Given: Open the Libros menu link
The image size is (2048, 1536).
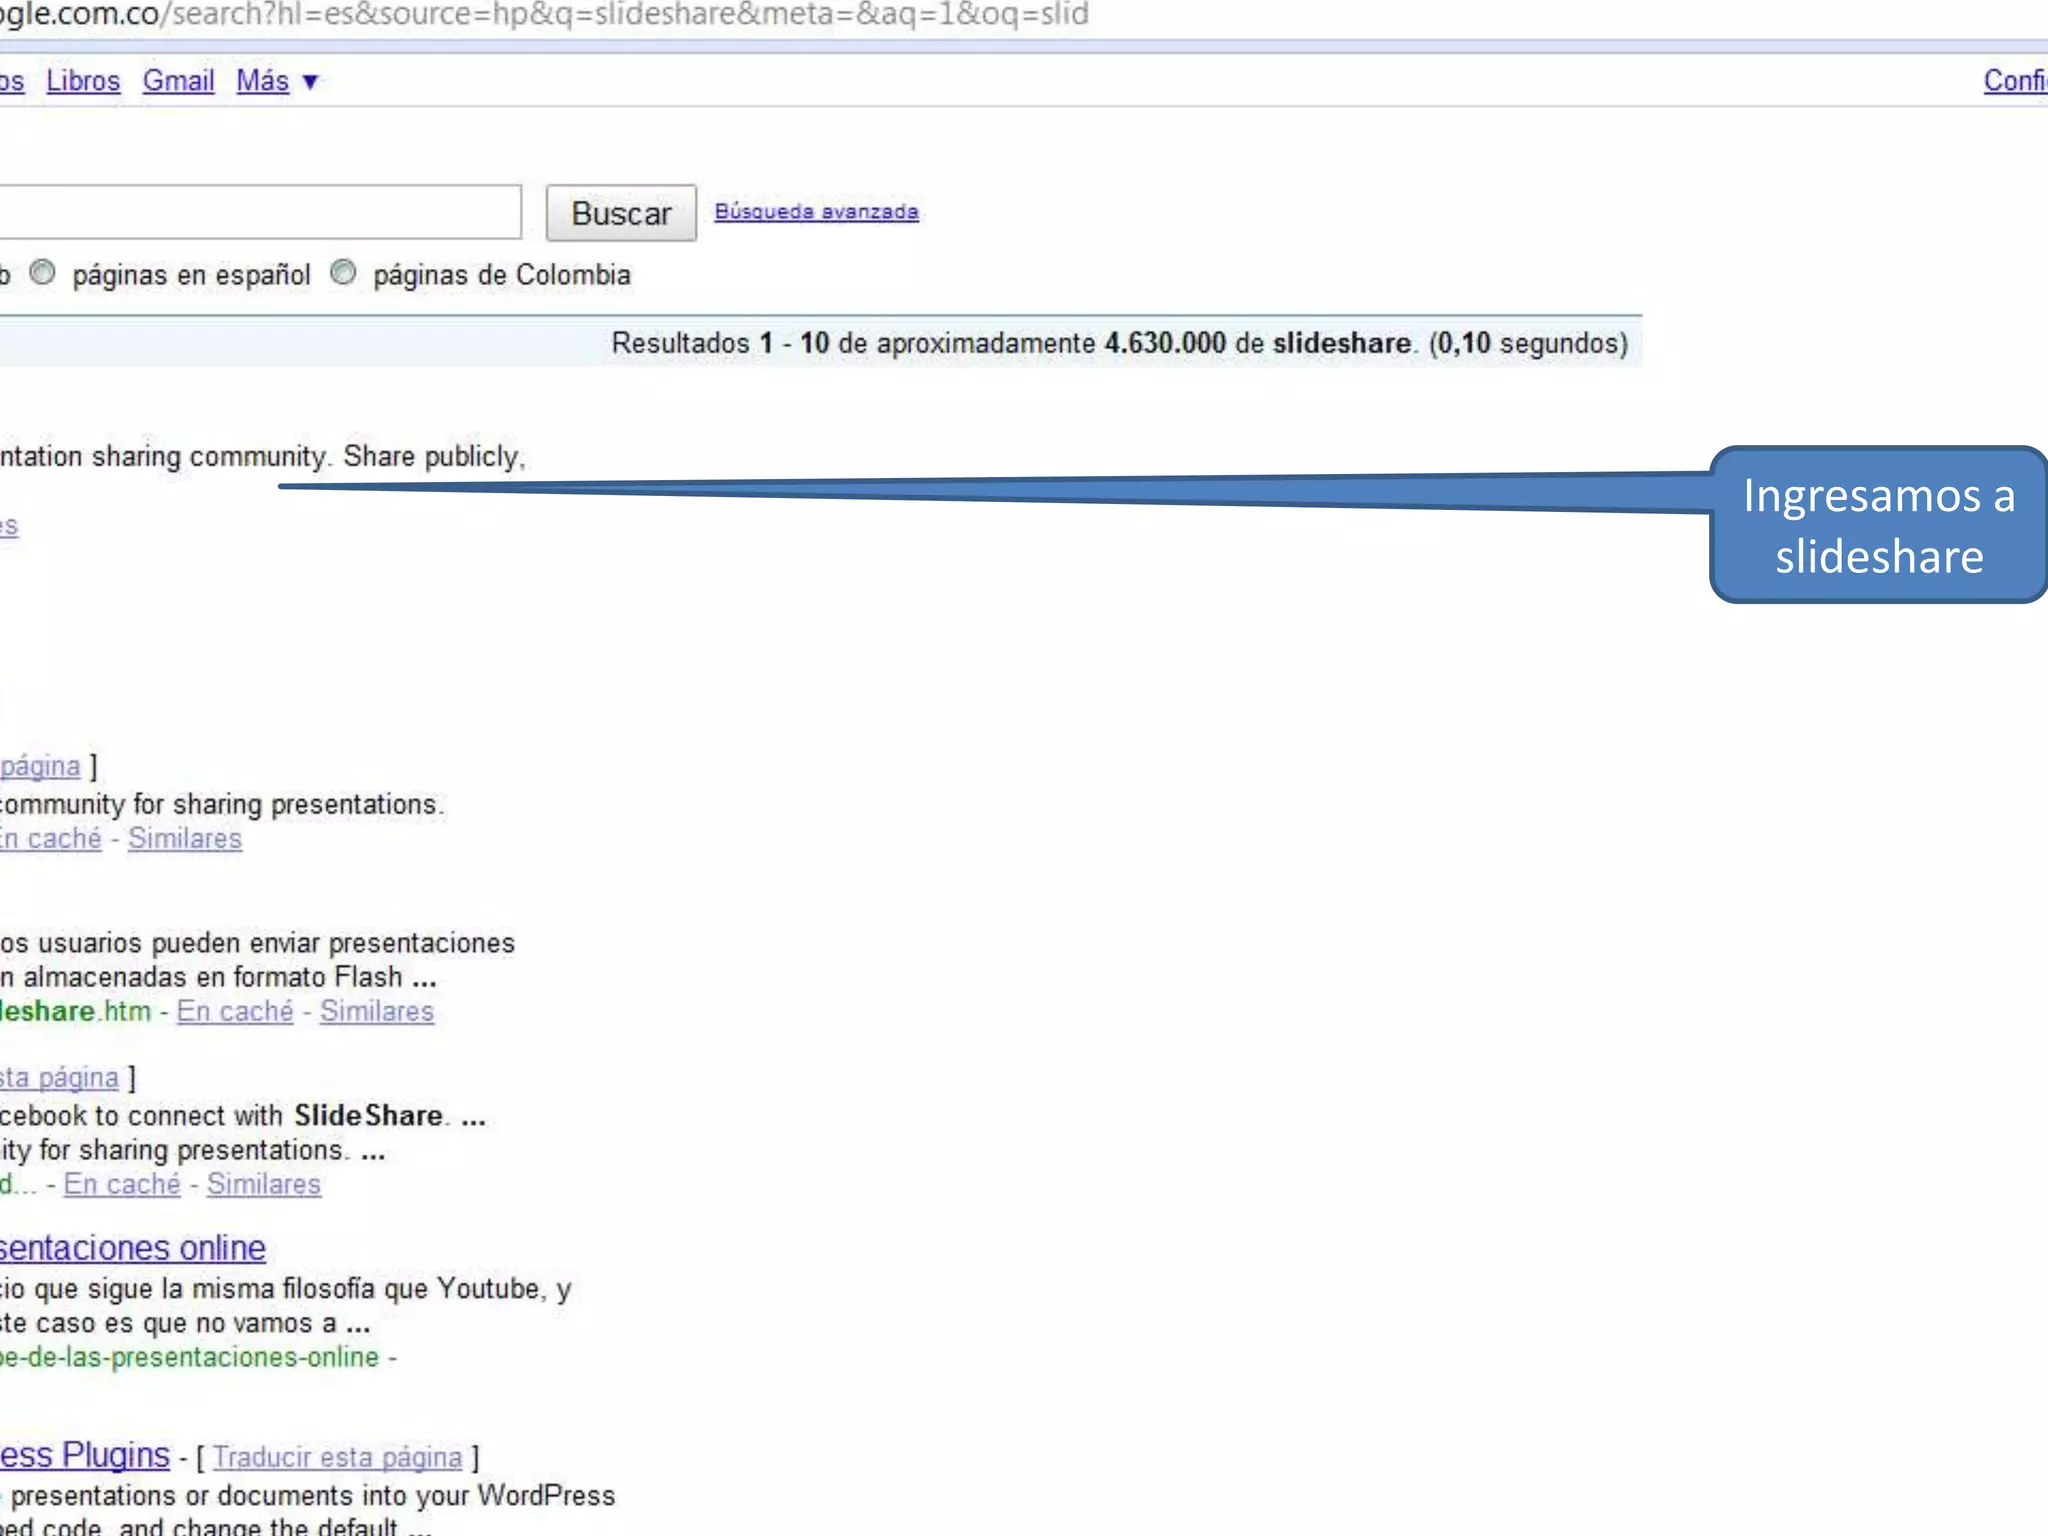Looking at the screenshot, I should pos(83,81).
